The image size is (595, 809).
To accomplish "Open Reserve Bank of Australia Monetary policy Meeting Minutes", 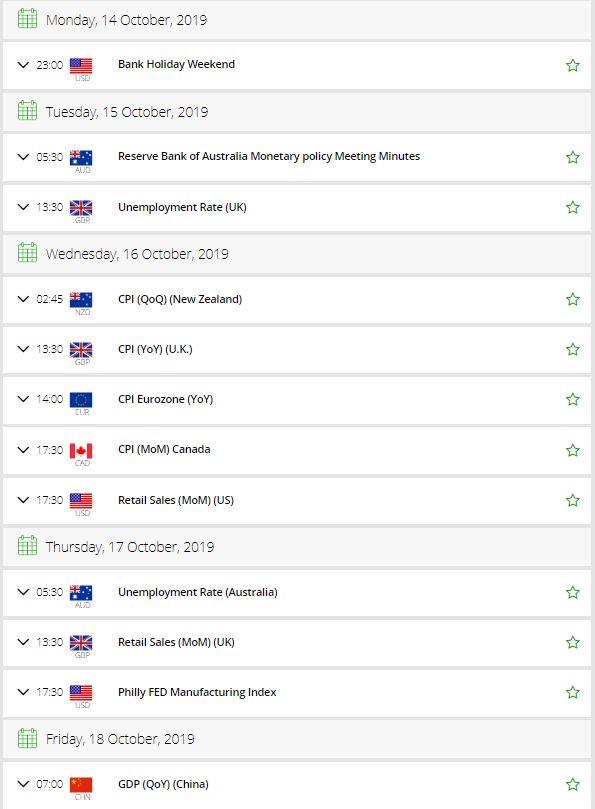I will (x=269, y=156).
